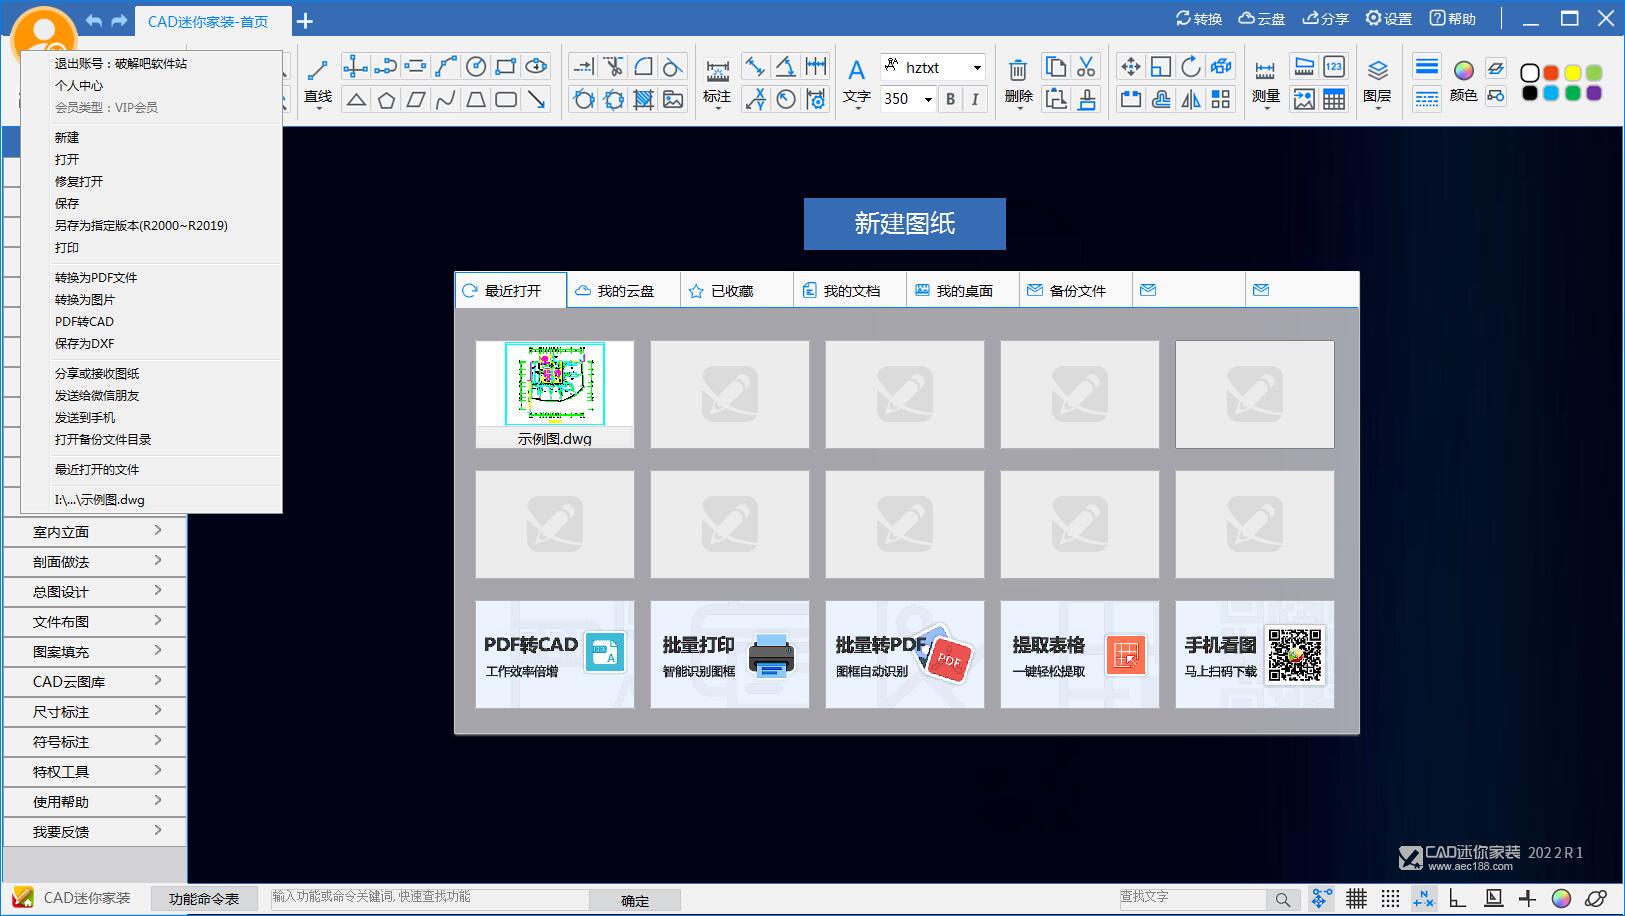Pick the purple color swatch
Viewport: 1625px width, 916px height.
1594,93
